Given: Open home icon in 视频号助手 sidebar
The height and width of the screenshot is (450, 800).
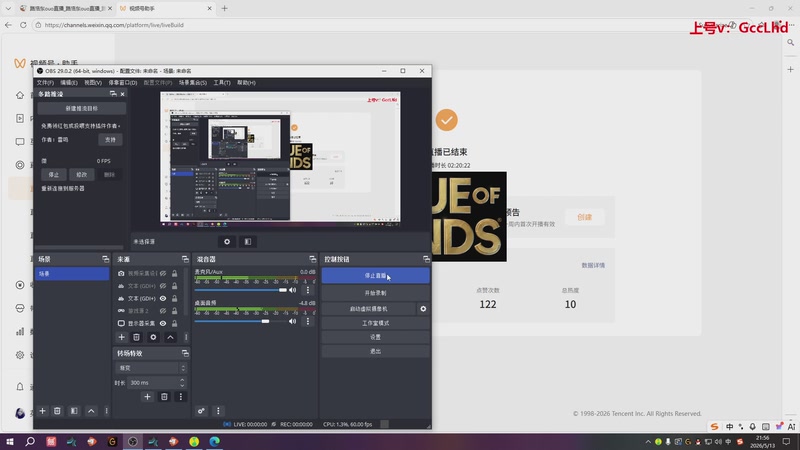Looking at the screenshot, I should (20, 95).
